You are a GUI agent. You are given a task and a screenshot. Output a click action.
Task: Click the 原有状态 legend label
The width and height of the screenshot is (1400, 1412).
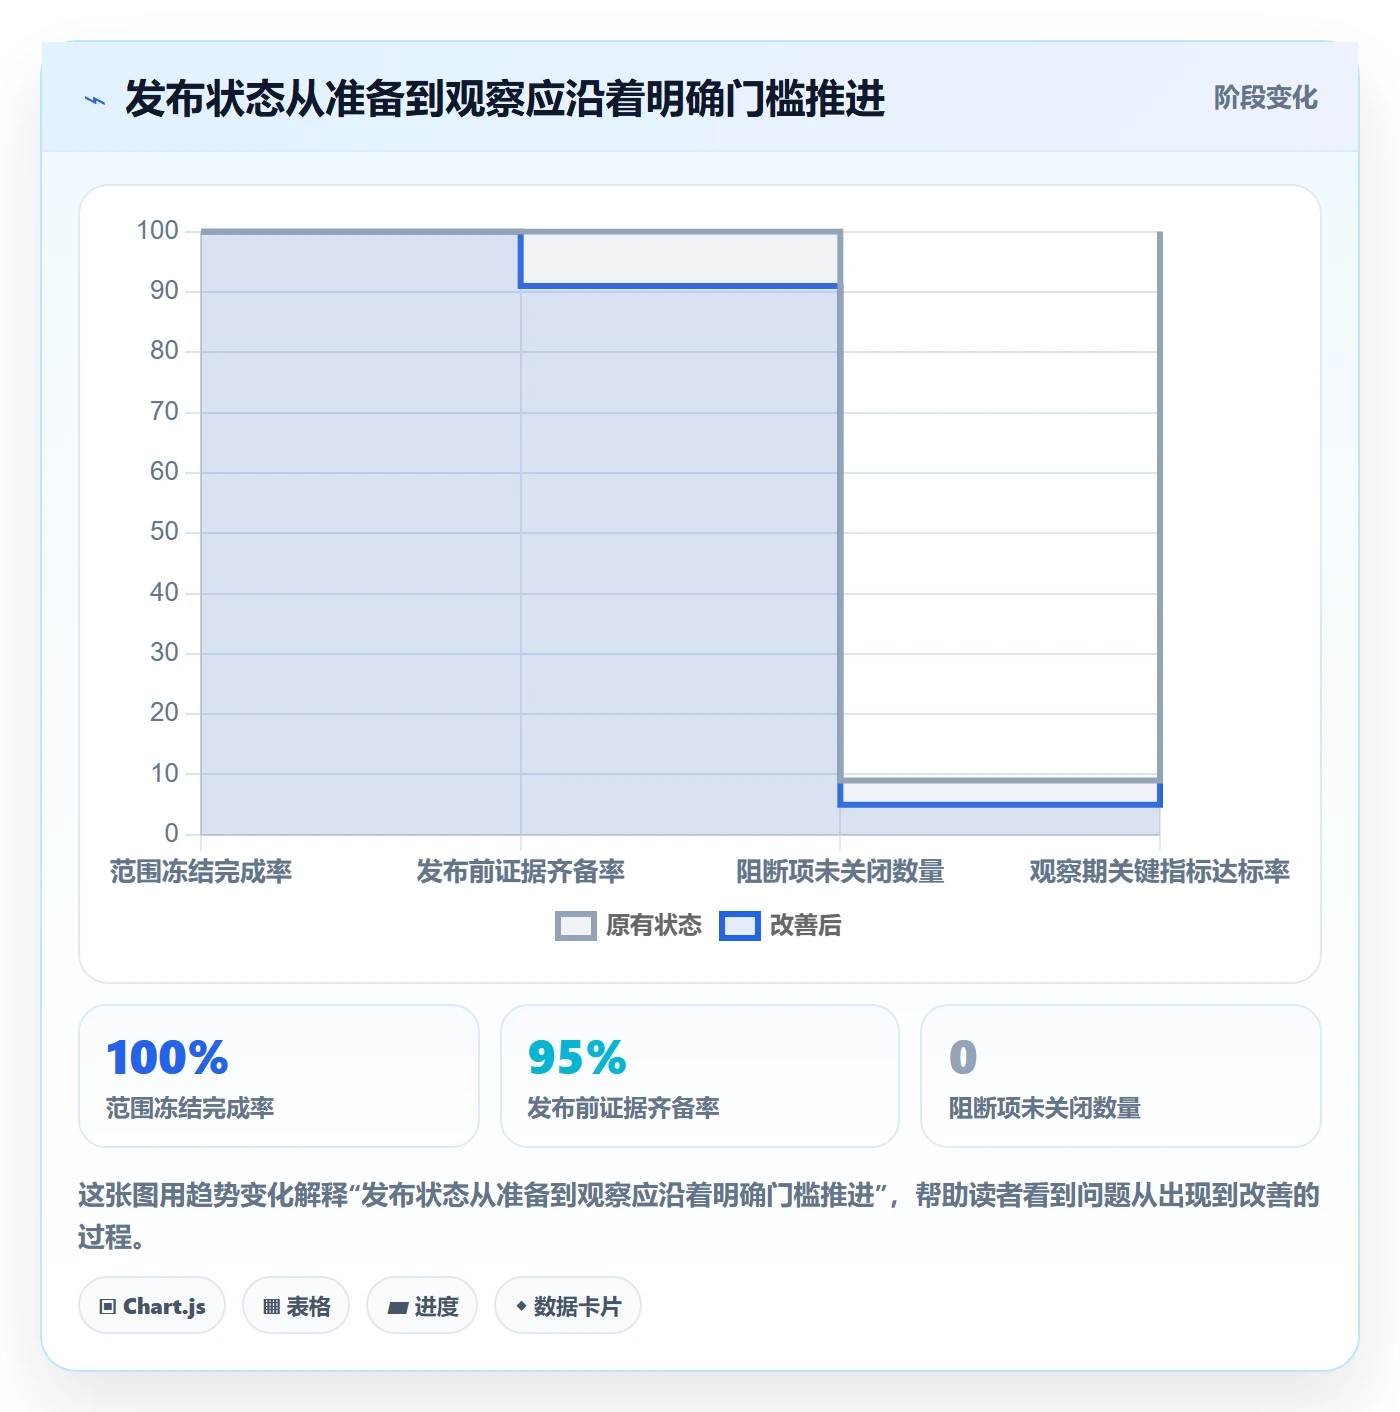654,926
